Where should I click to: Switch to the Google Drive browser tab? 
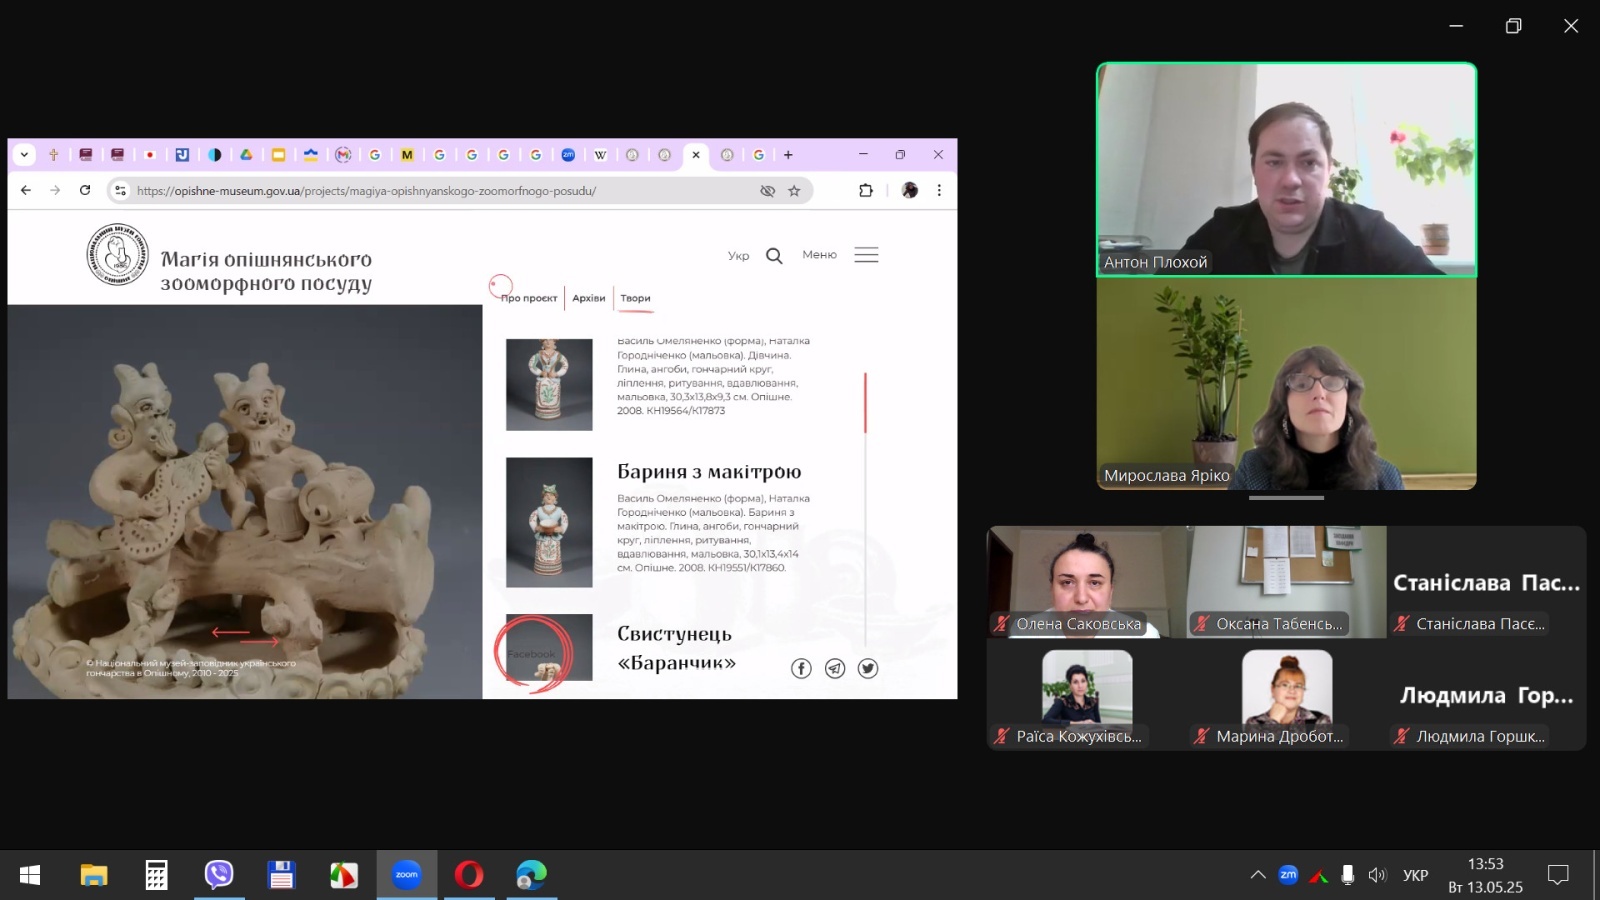pyautogui.click(x=246, y=155)
